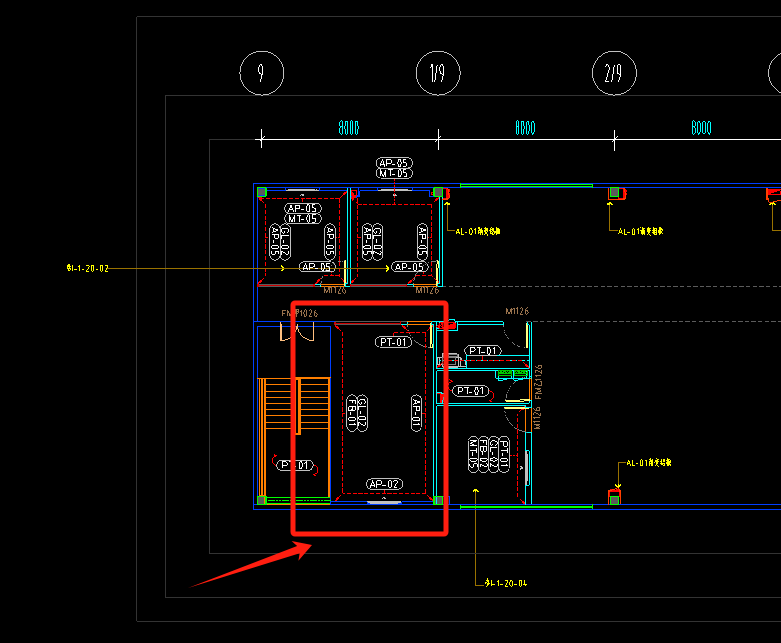Viewport: 781px width, 643px height.
Task: Select the AP-05/MT-05 stacked tag above the top wall
Action: 393,167
